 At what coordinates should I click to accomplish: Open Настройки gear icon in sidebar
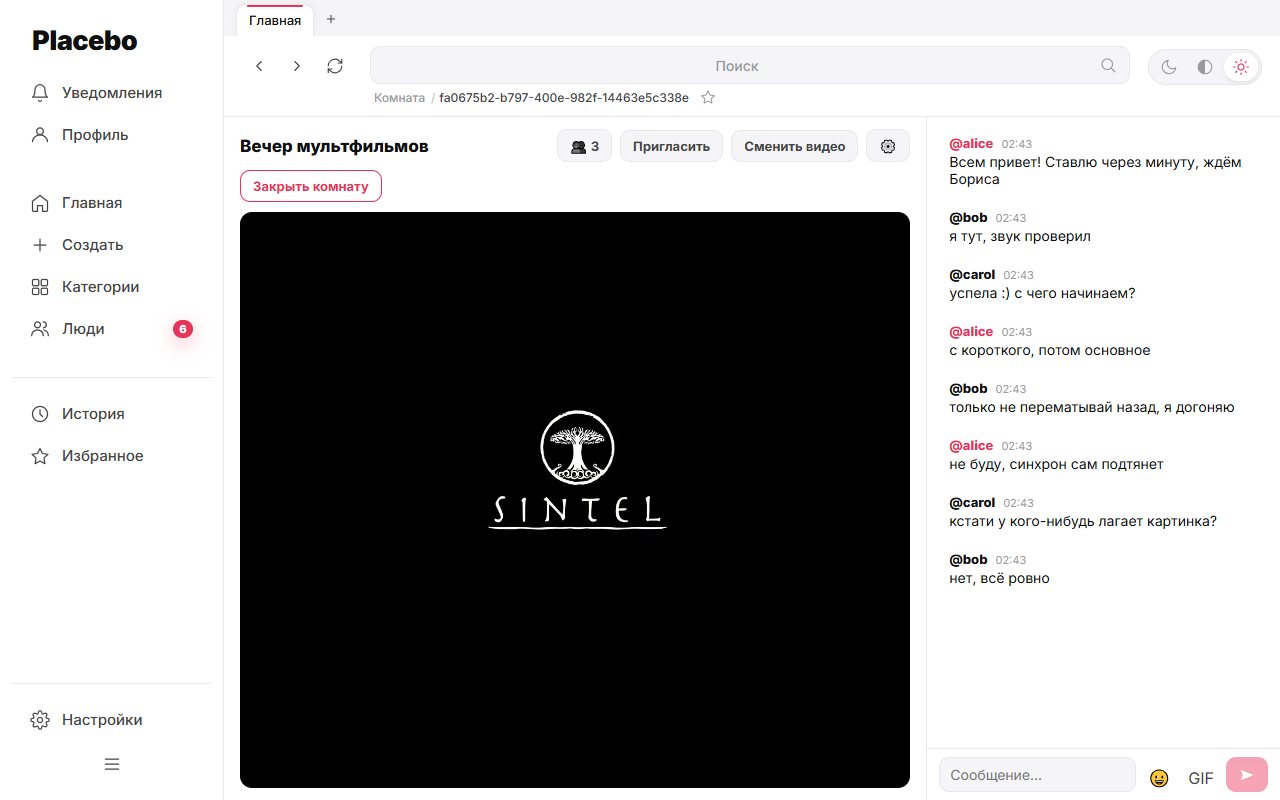40,720
